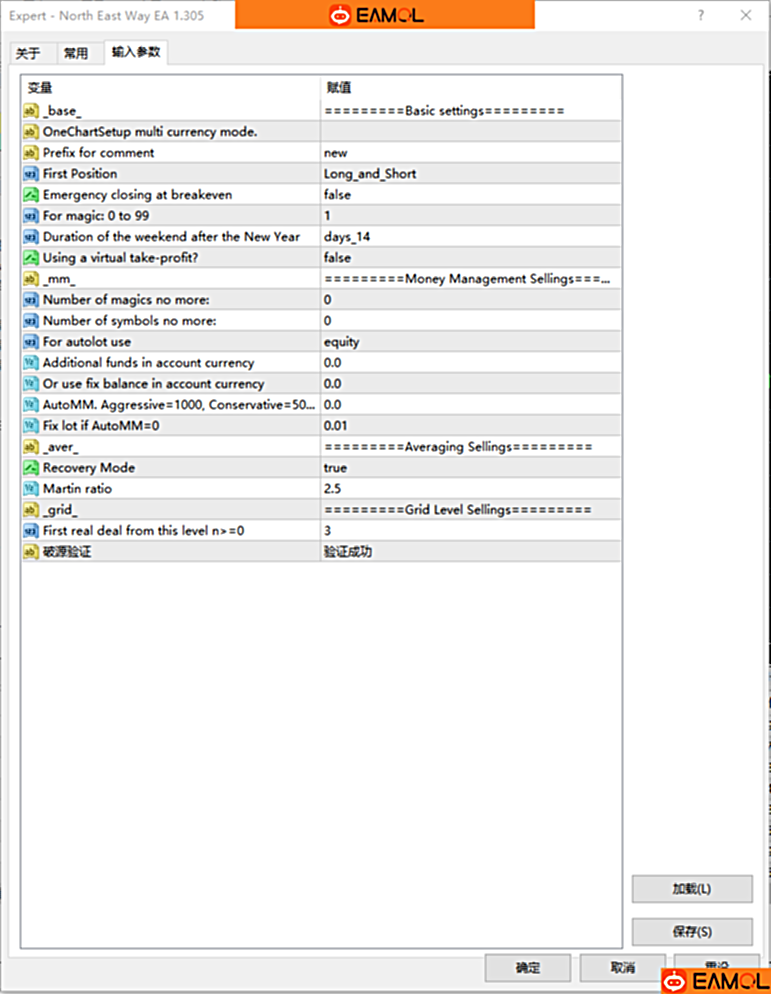Change Using a virtual take-profit false value
The image size is (771, 994).
[471, 257]
